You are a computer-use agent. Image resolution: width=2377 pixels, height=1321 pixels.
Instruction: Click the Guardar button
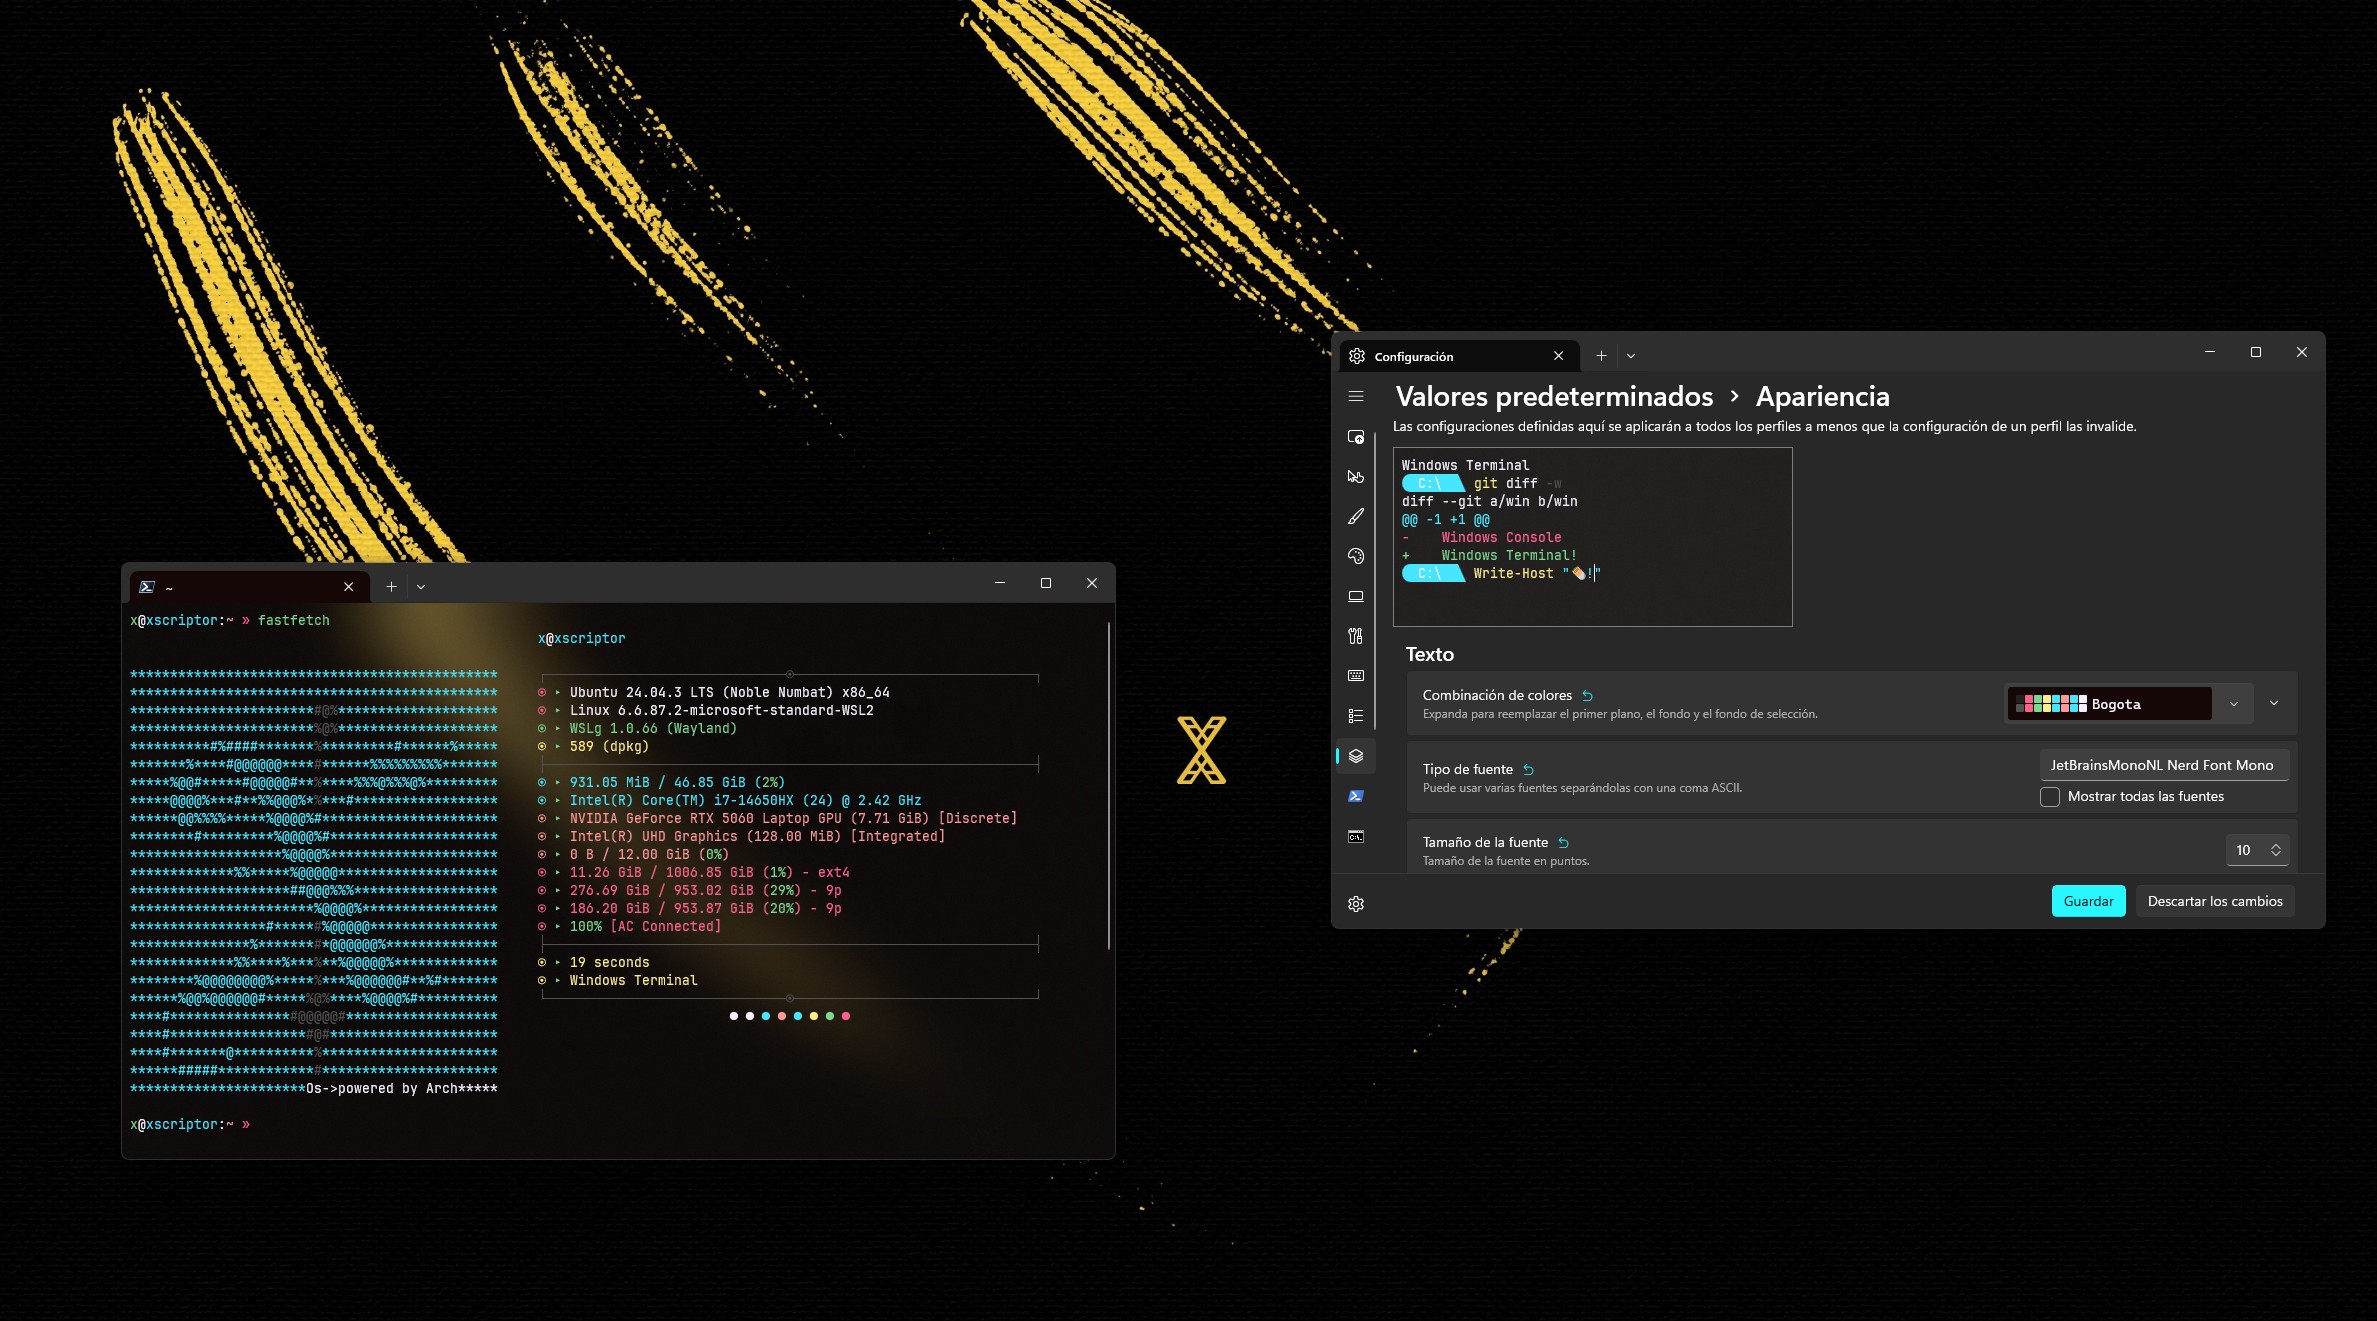(x=2088, y=901)
